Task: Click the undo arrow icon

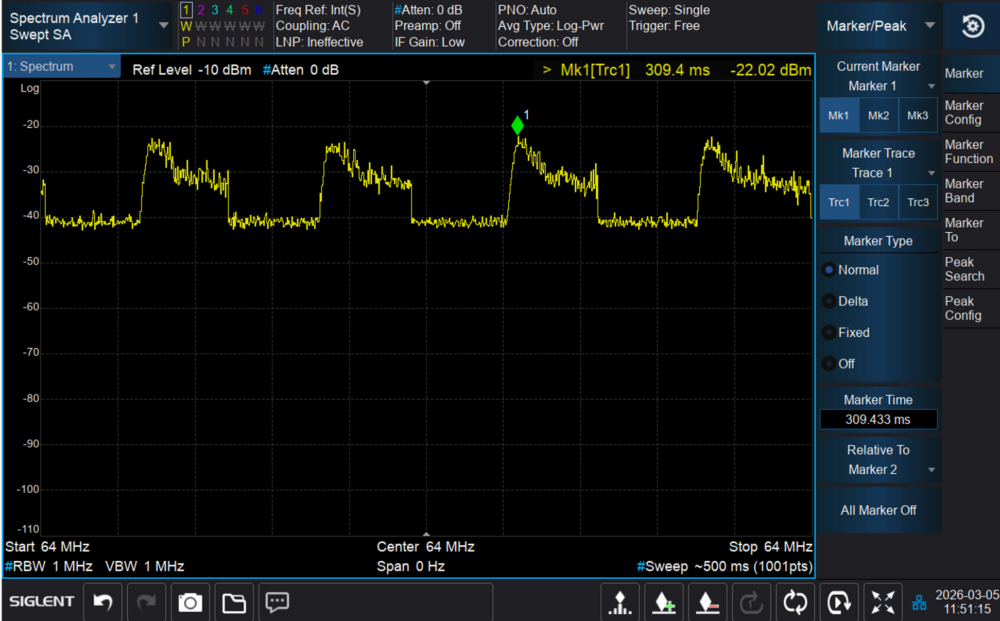Action: pos(102,602)
